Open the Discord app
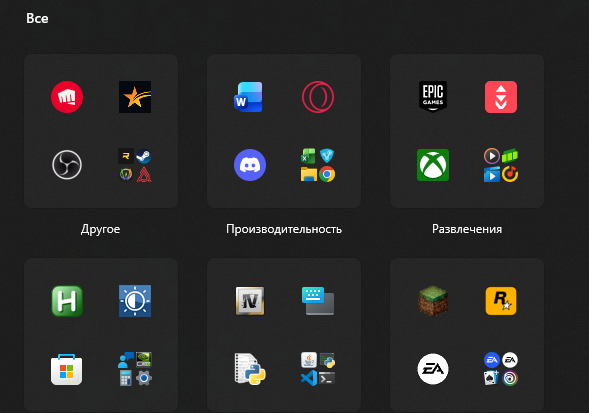Viewport: 589px width, 413px height. [x=250, y=165]
